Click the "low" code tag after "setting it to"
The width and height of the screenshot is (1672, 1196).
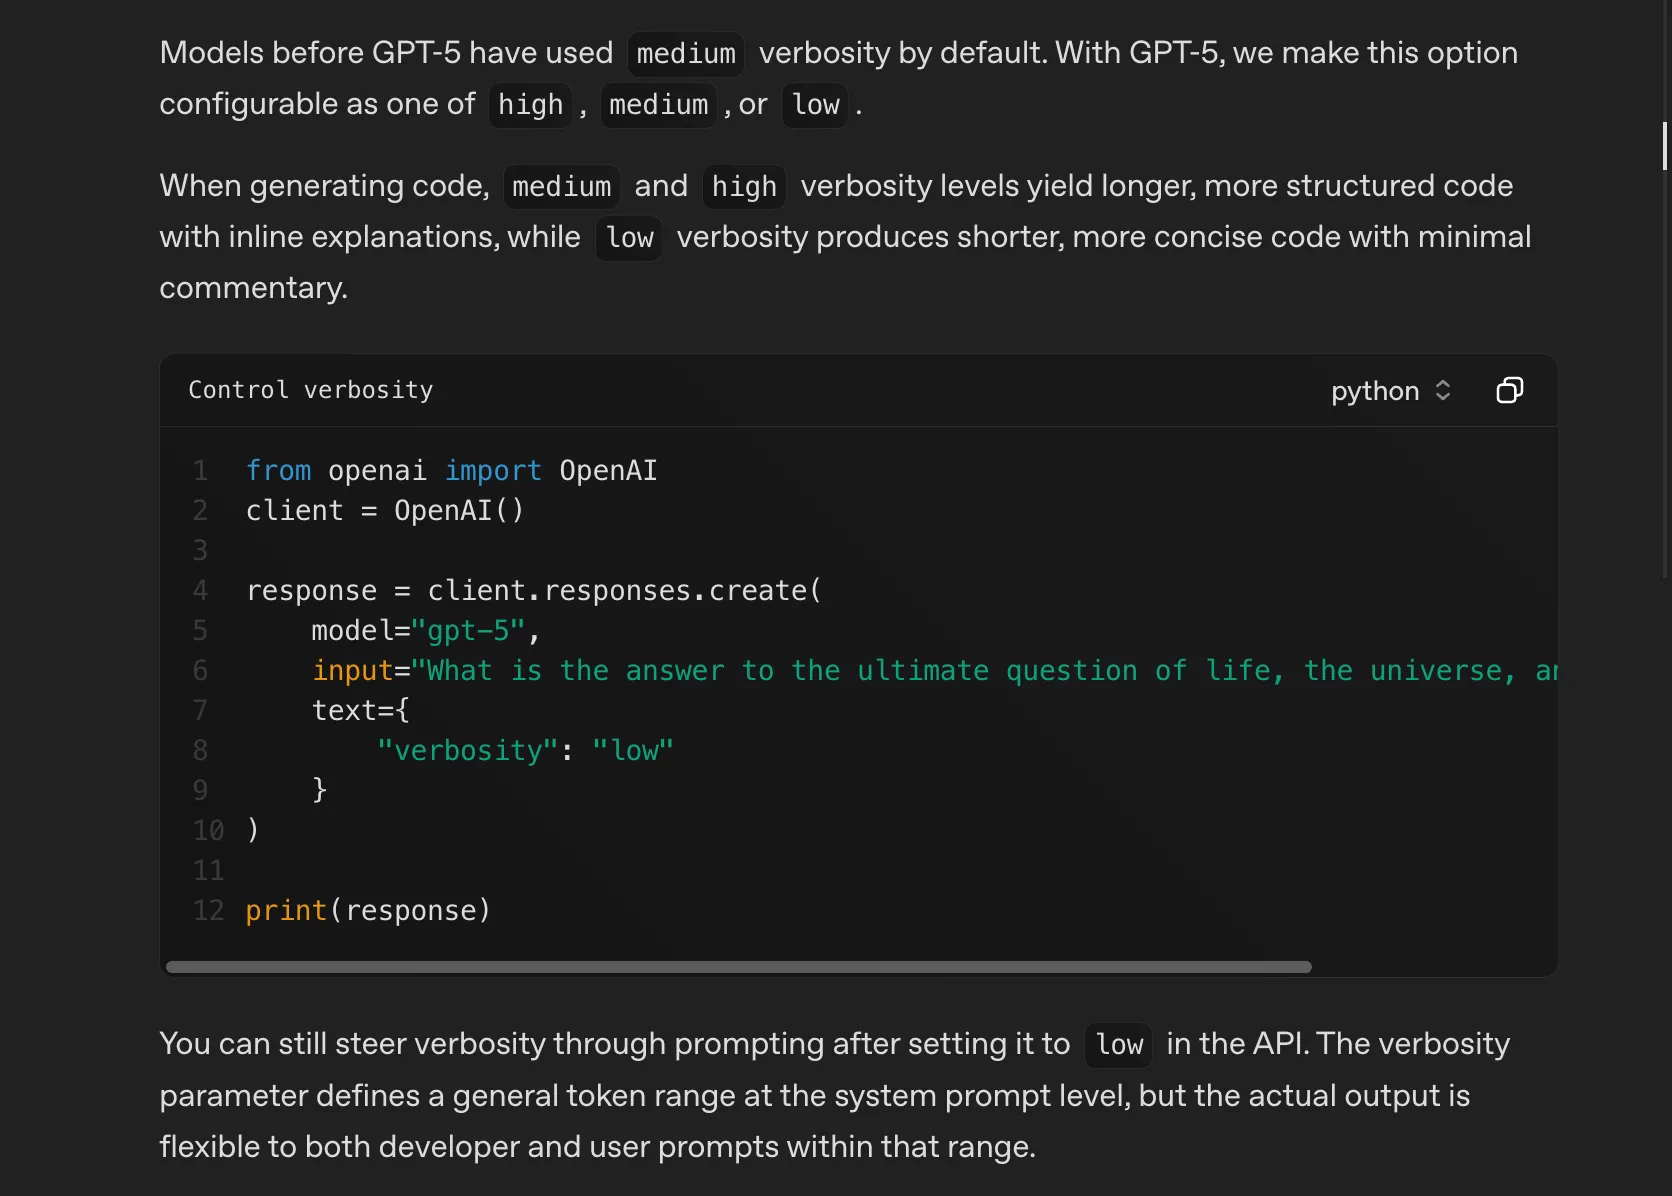(1118, 1044)
